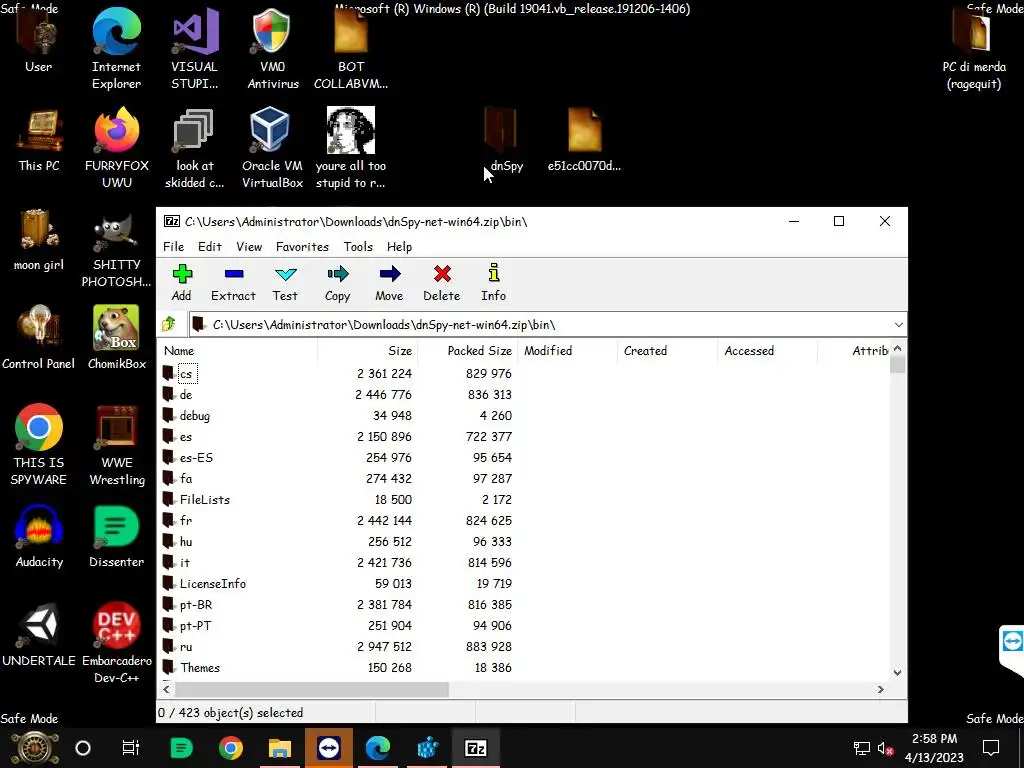1024x768 pixels.
Task: Select the PC di merda folder
Action: coord(974,50)
